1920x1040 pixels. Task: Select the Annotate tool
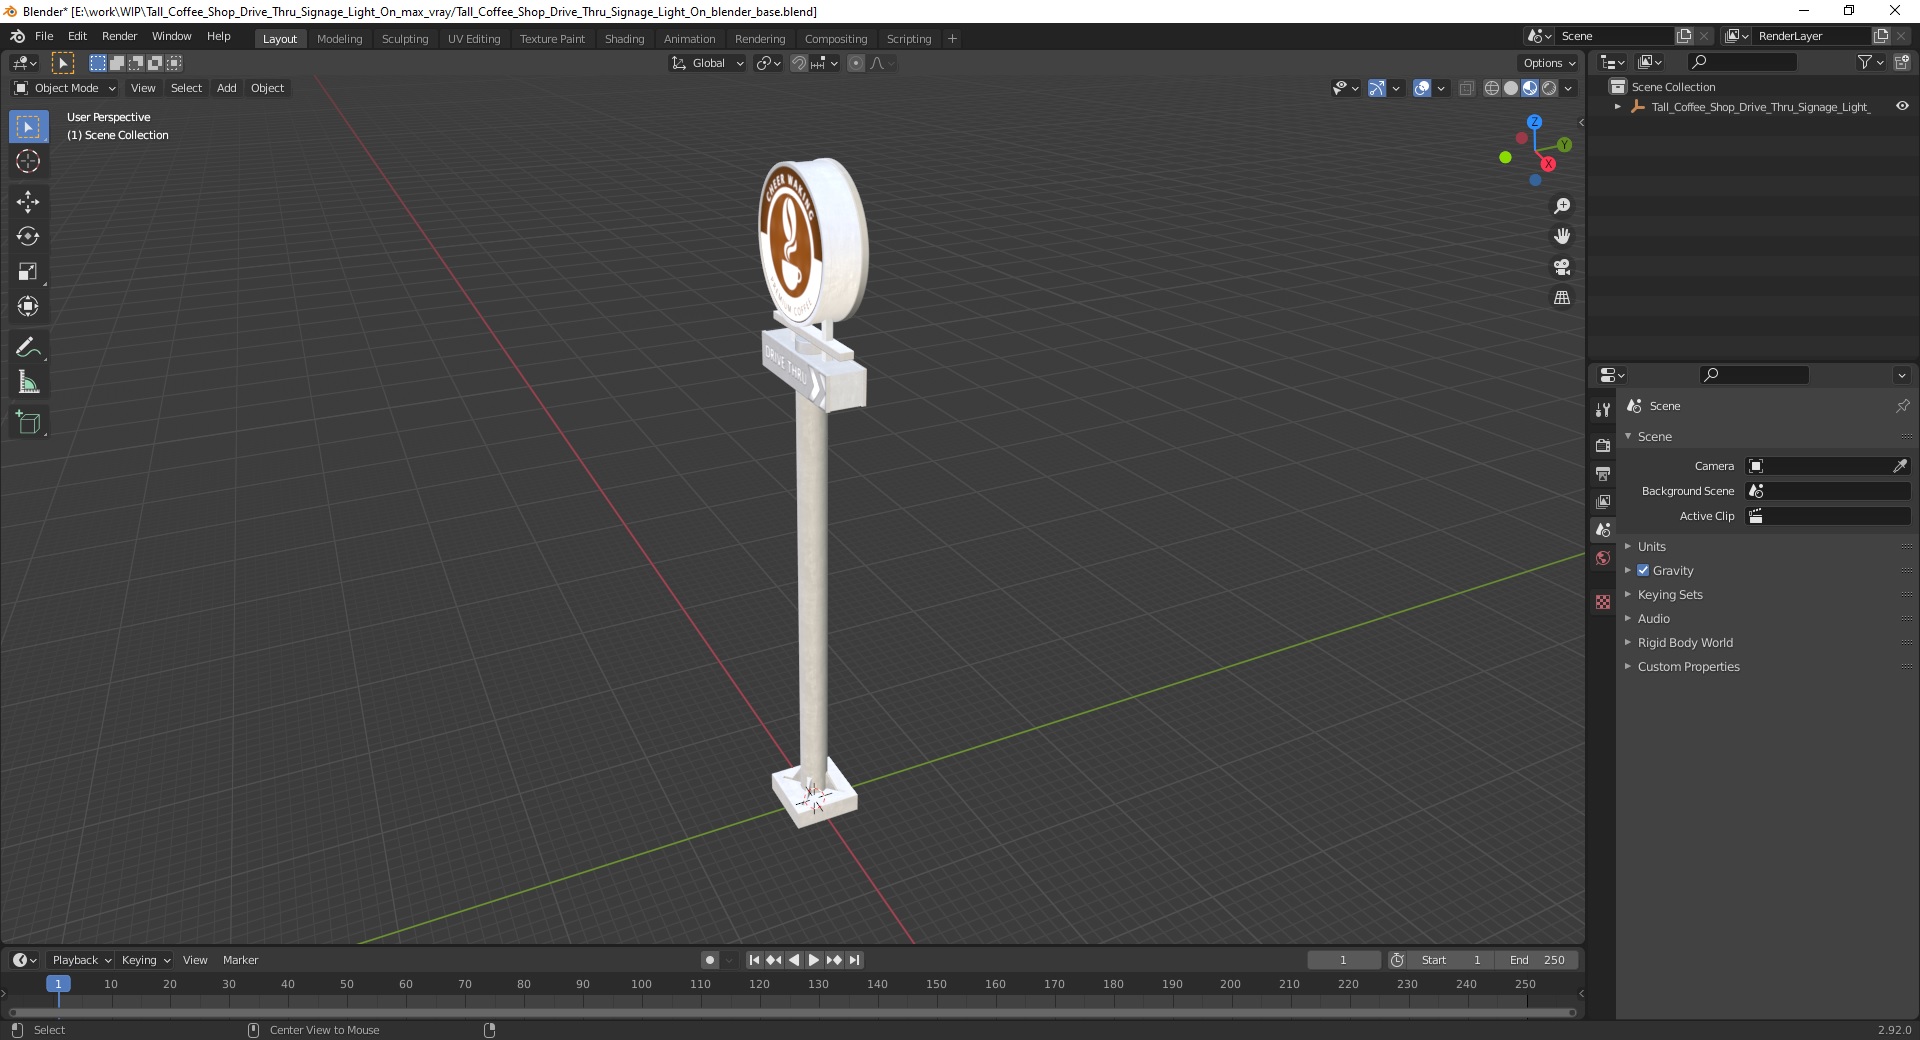[x=28, y=348]
